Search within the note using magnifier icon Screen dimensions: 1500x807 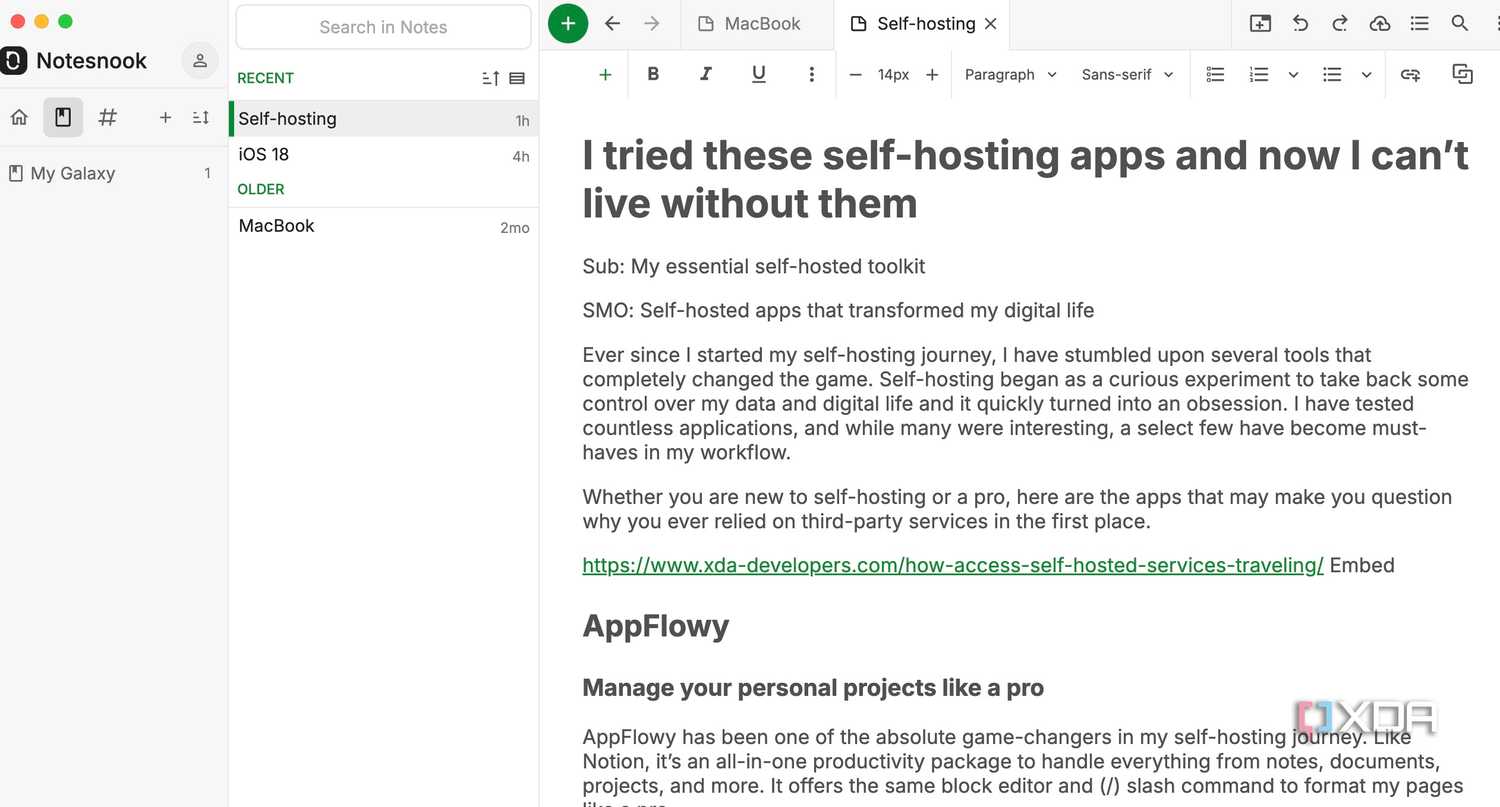(x=1460, y=24)
